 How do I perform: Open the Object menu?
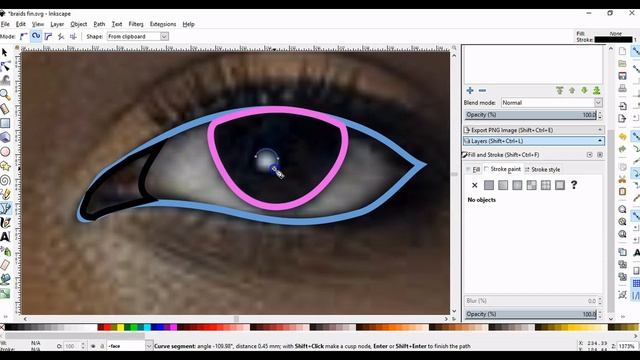79,24
